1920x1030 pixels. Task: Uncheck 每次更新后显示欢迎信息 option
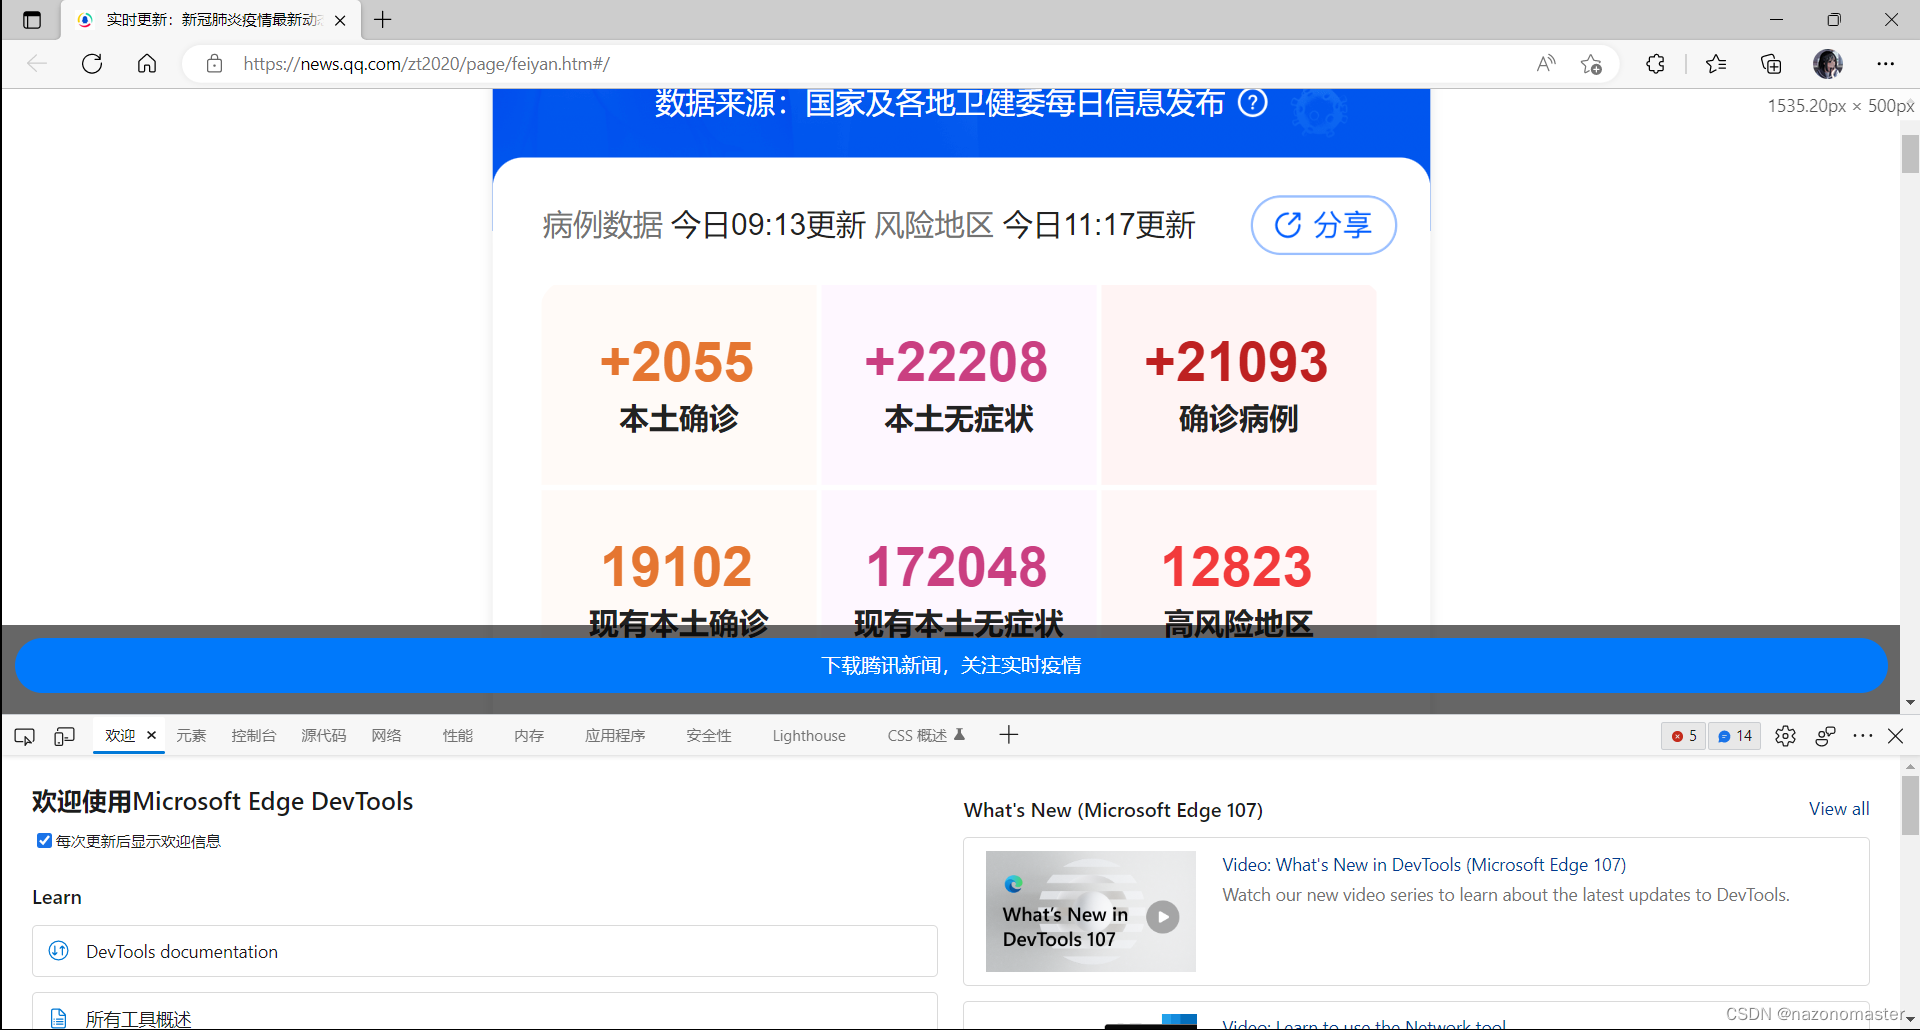click(44, 840)
